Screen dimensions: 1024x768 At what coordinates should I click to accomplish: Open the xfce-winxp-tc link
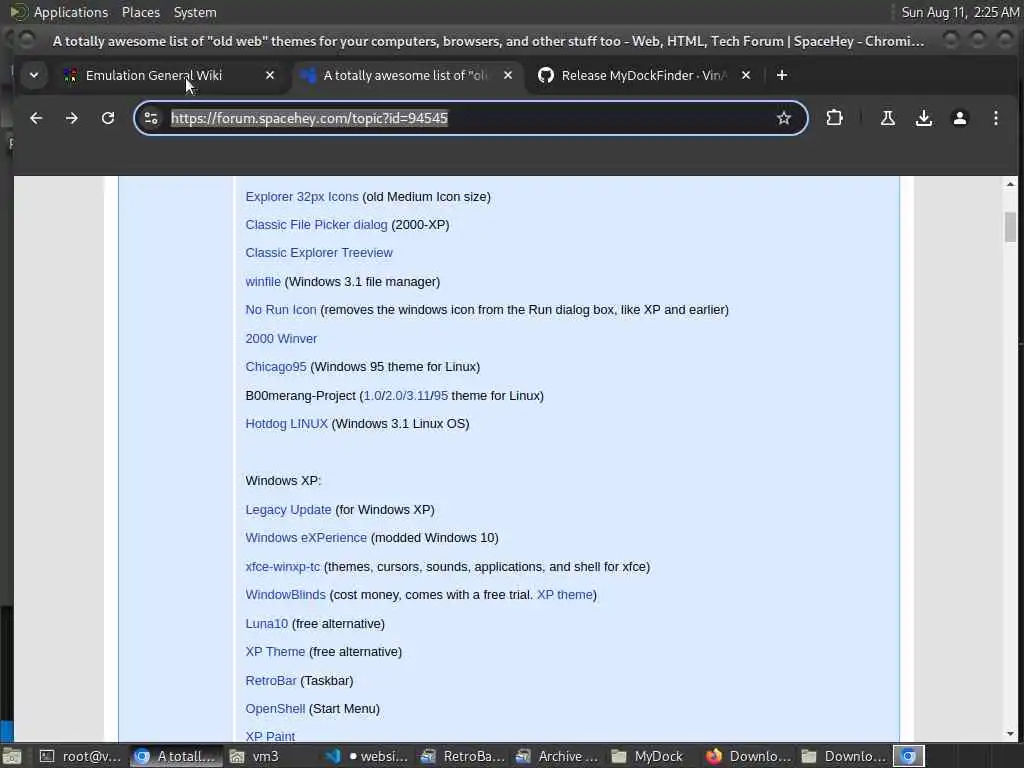282,567
